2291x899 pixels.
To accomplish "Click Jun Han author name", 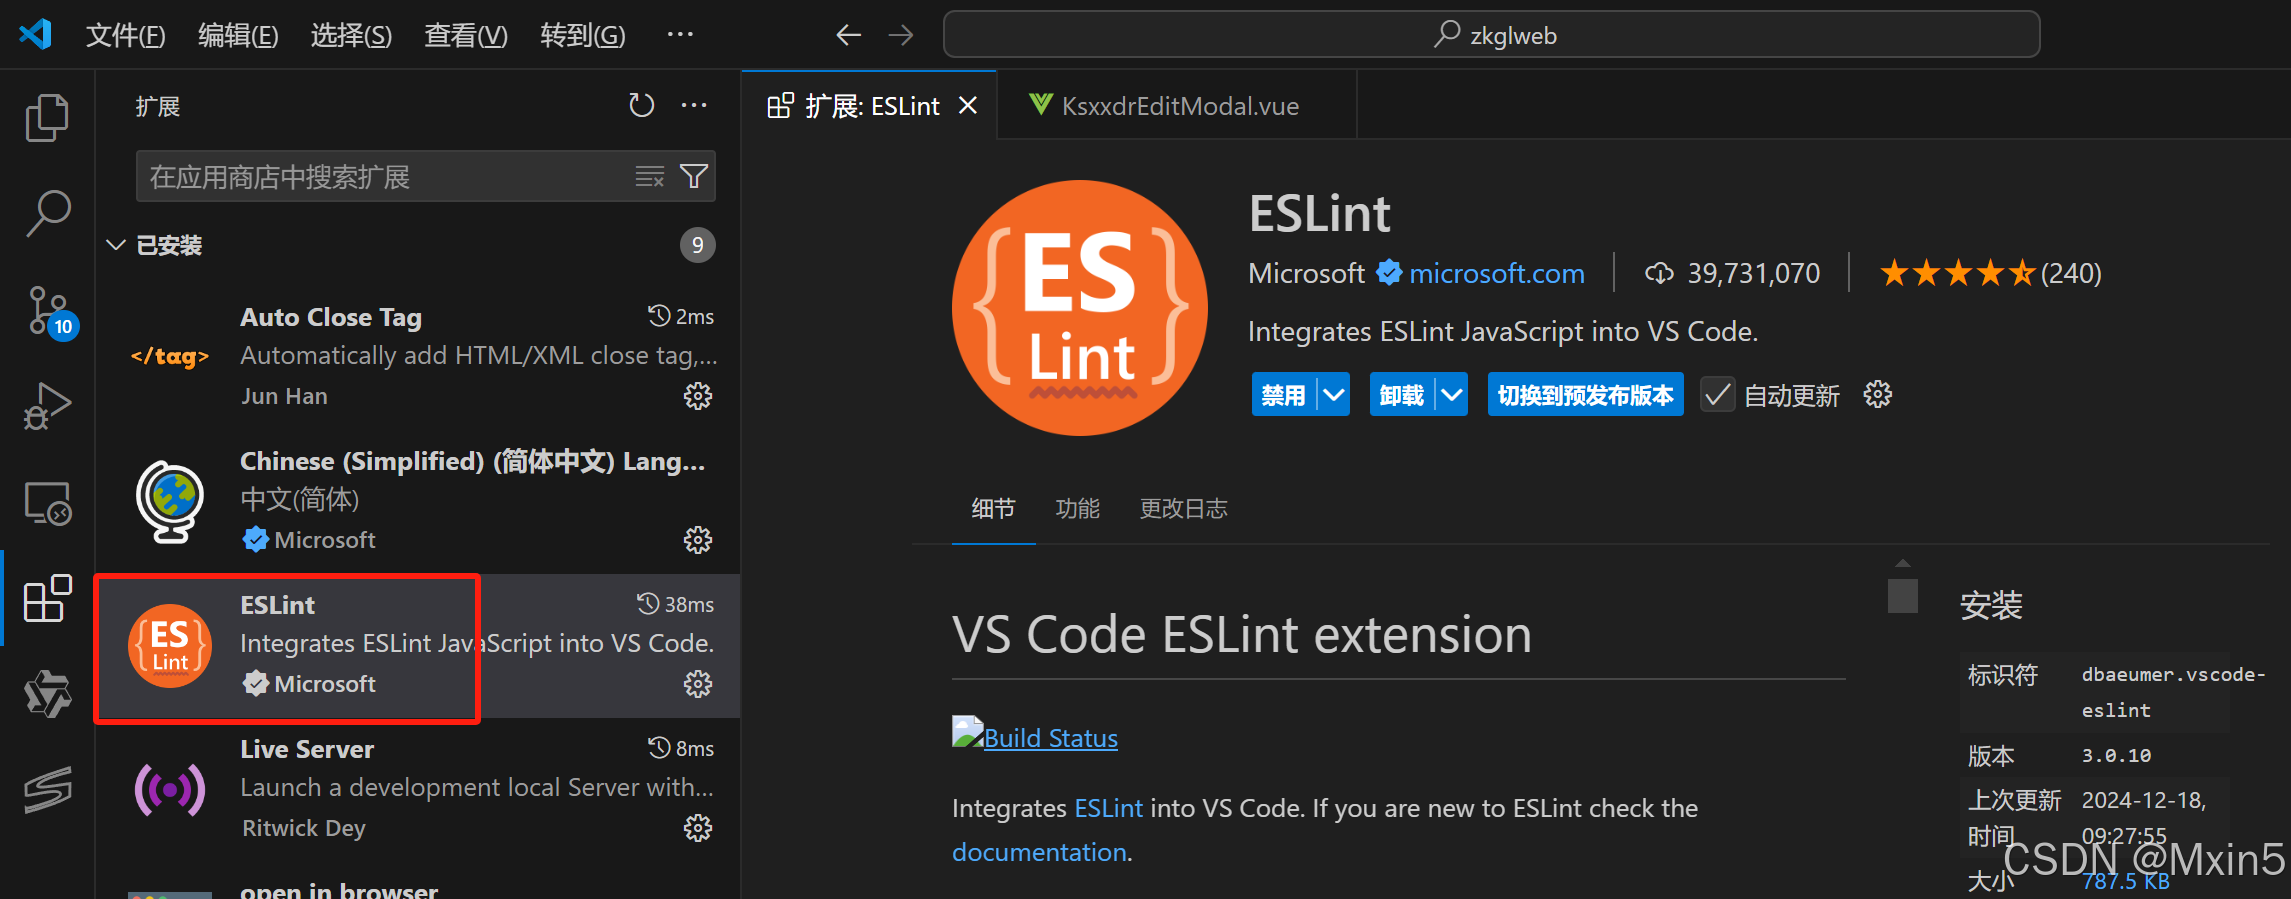I will pos(284,396).
